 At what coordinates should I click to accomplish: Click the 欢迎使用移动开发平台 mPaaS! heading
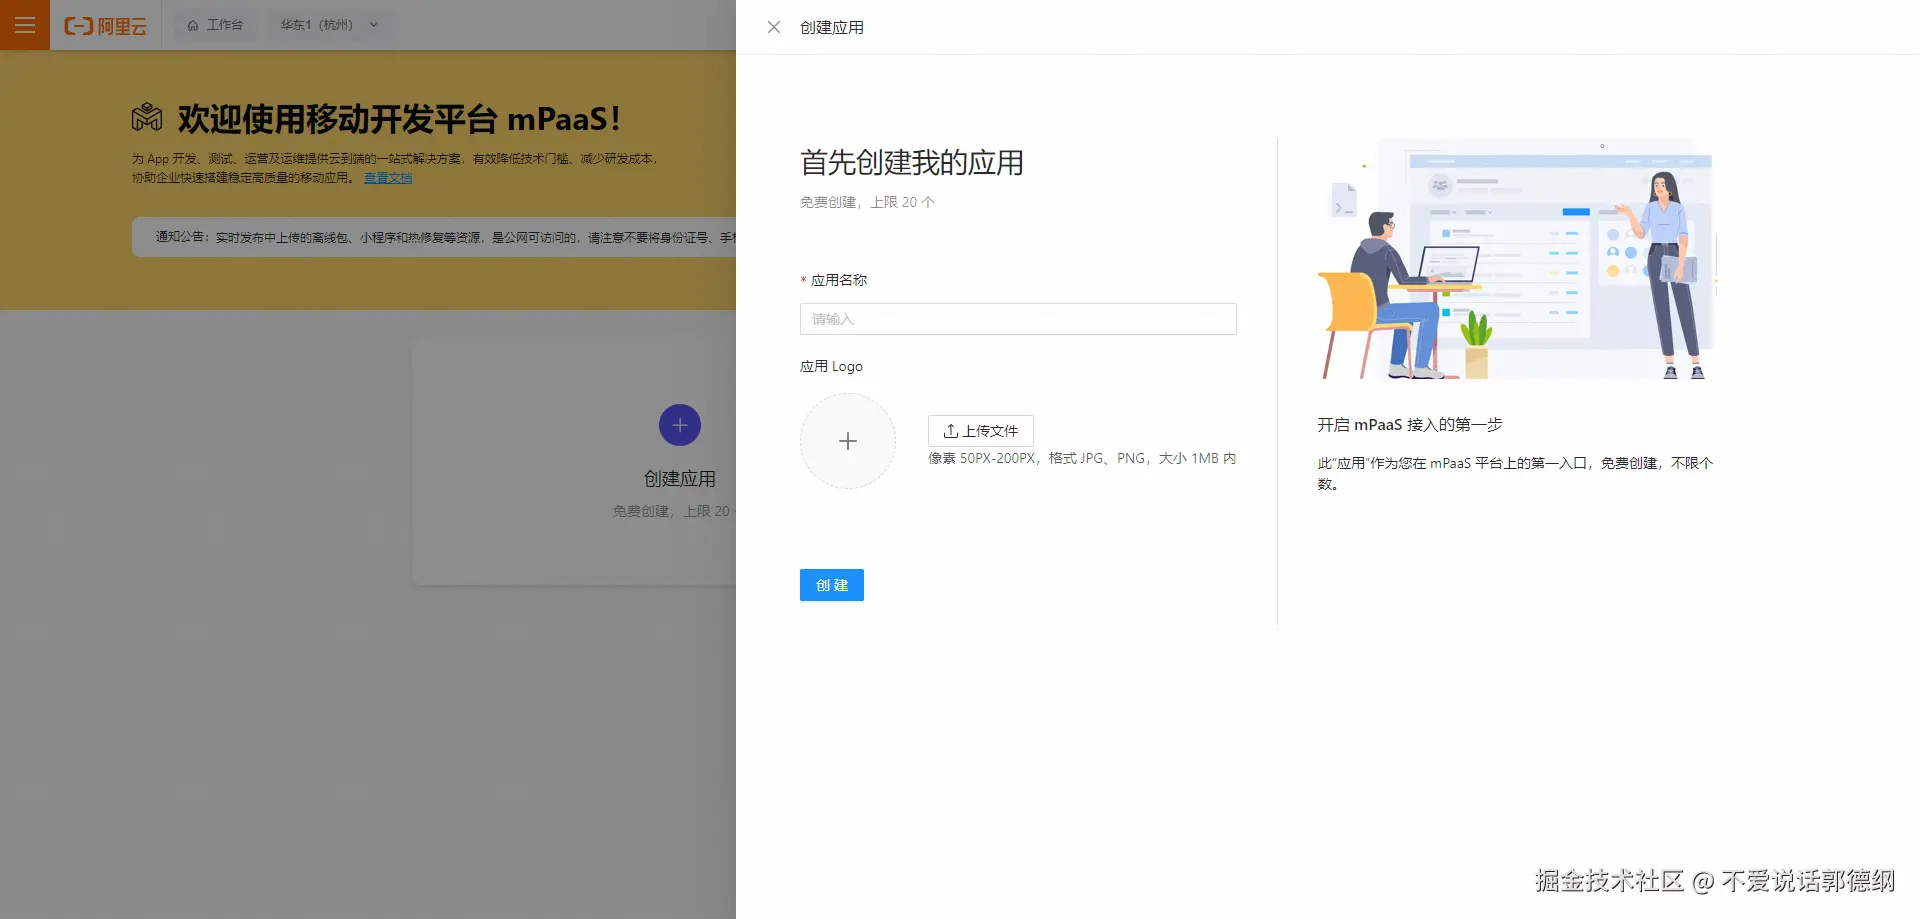(399, 119)
